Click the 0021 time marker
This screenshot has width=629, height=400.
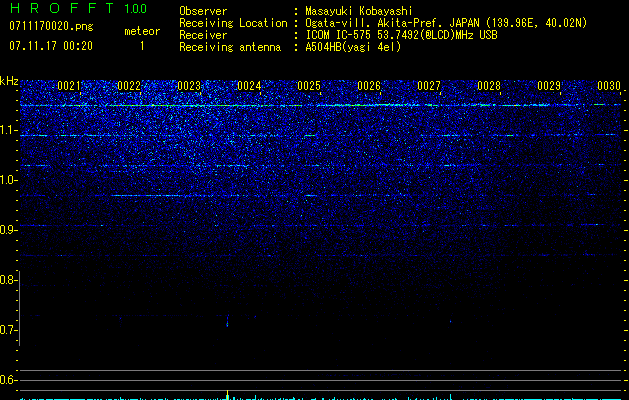pyautogui.click(x=69, y=86)
